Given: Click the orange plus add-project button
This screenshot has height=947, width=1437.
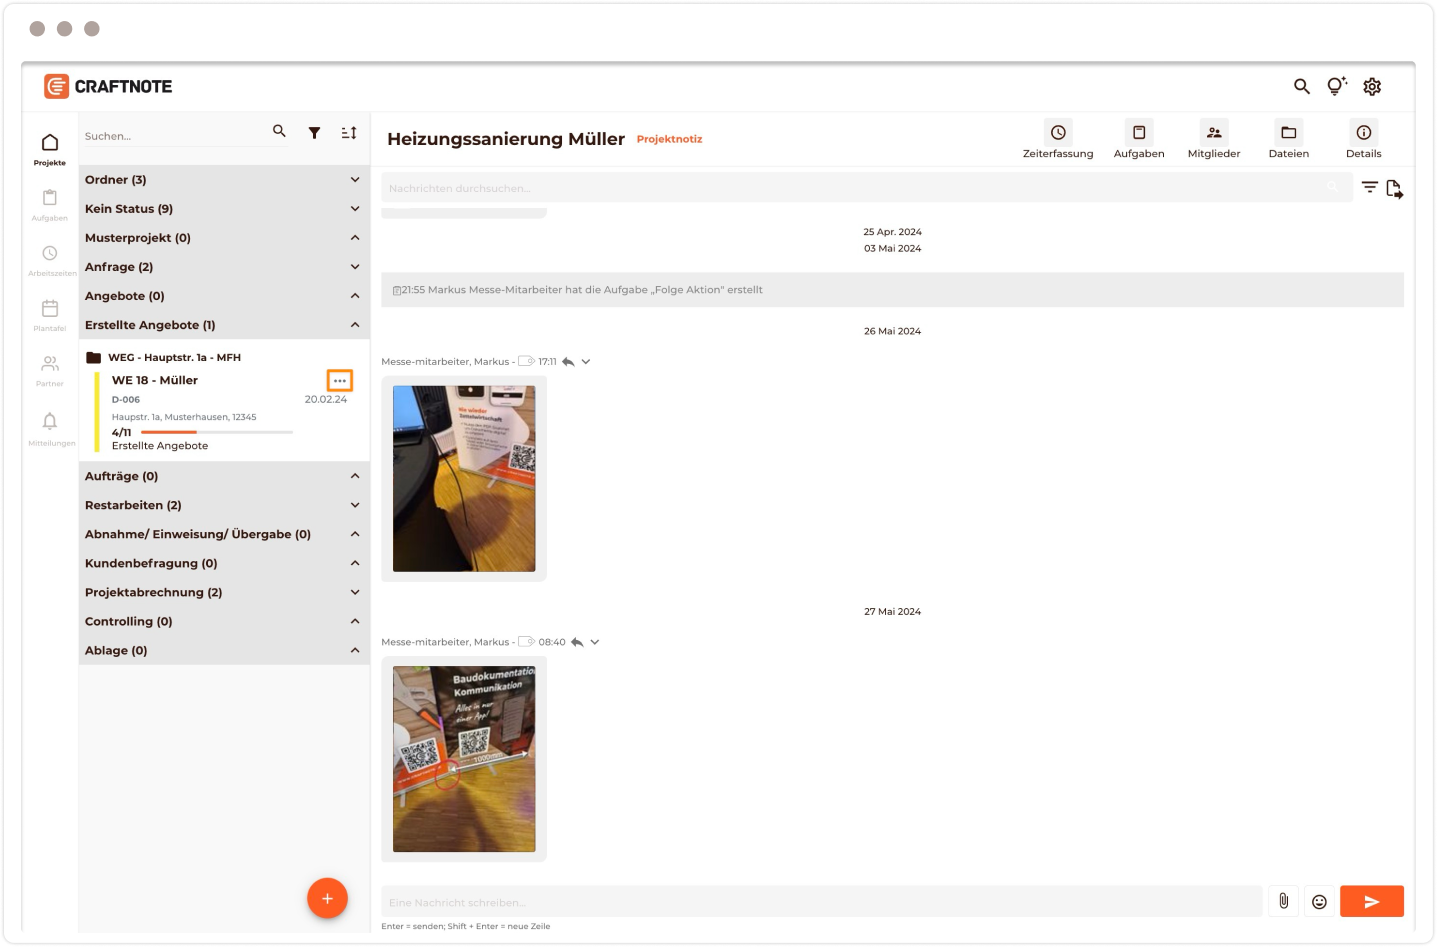Looking at the screenshot, I should [327, 898].
